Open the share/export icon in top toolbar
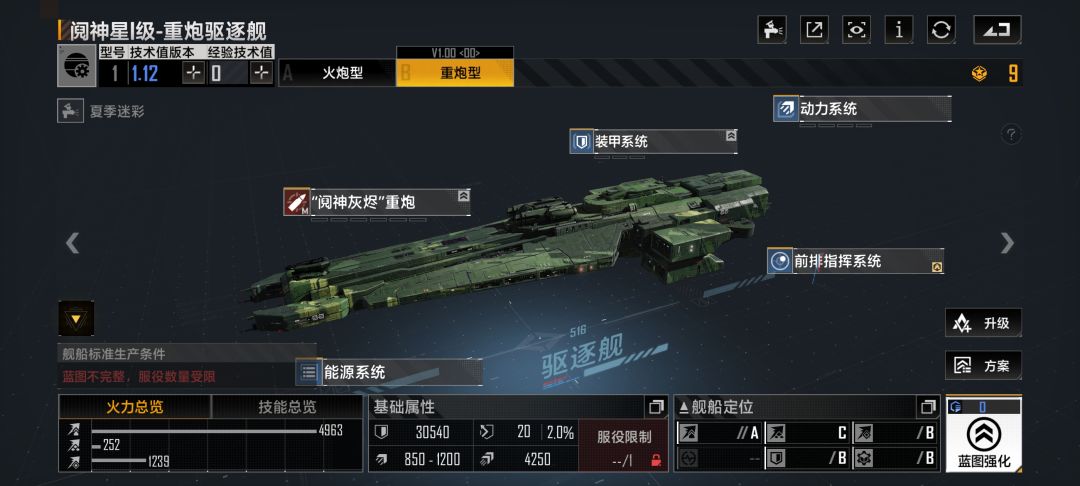Viewport: 1080px width, 486px height. 814,30
